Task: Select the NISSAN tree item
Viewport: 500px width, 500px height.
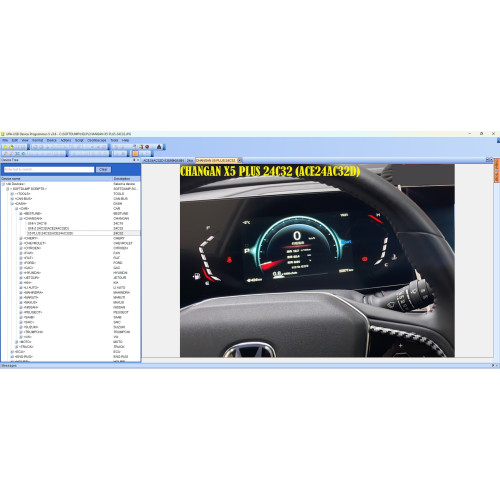Action: coord(31,307)
